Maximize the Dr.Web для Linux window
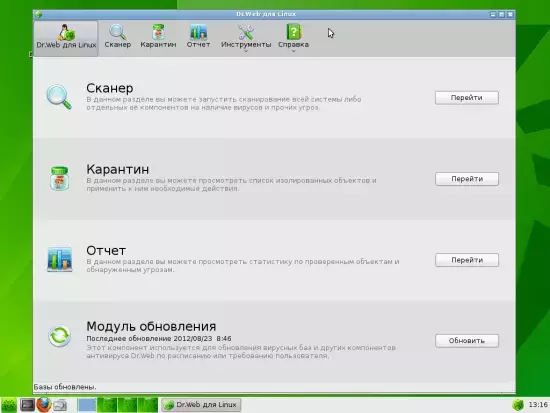550x413 pixels. point(502,14)
